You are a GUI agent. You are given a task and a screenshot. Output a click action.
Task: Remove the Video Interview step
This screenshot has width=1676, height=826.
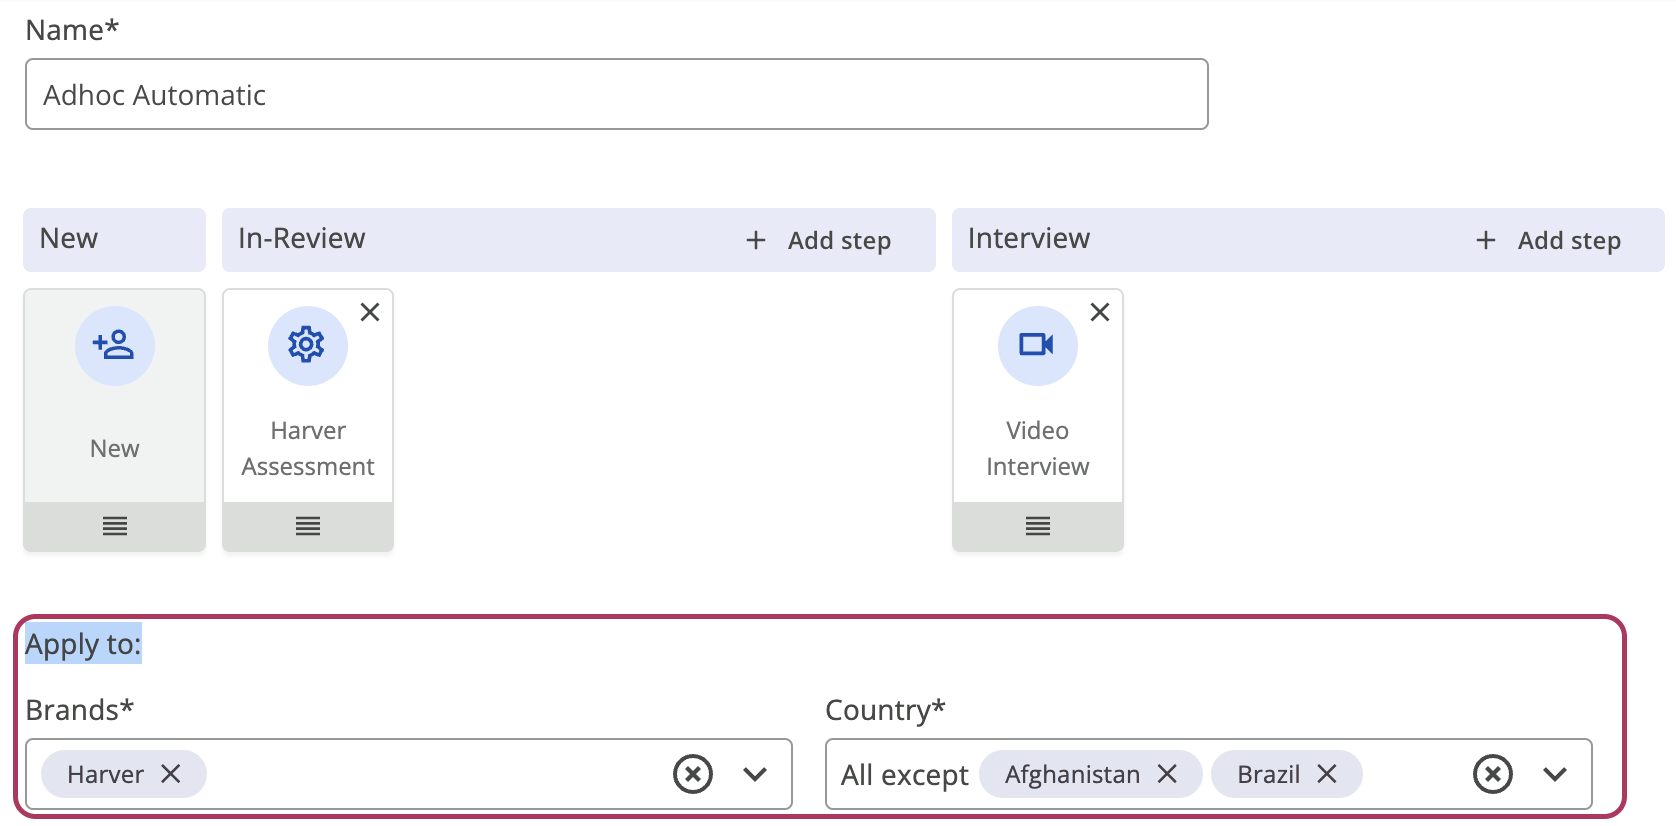point(1100,312)
